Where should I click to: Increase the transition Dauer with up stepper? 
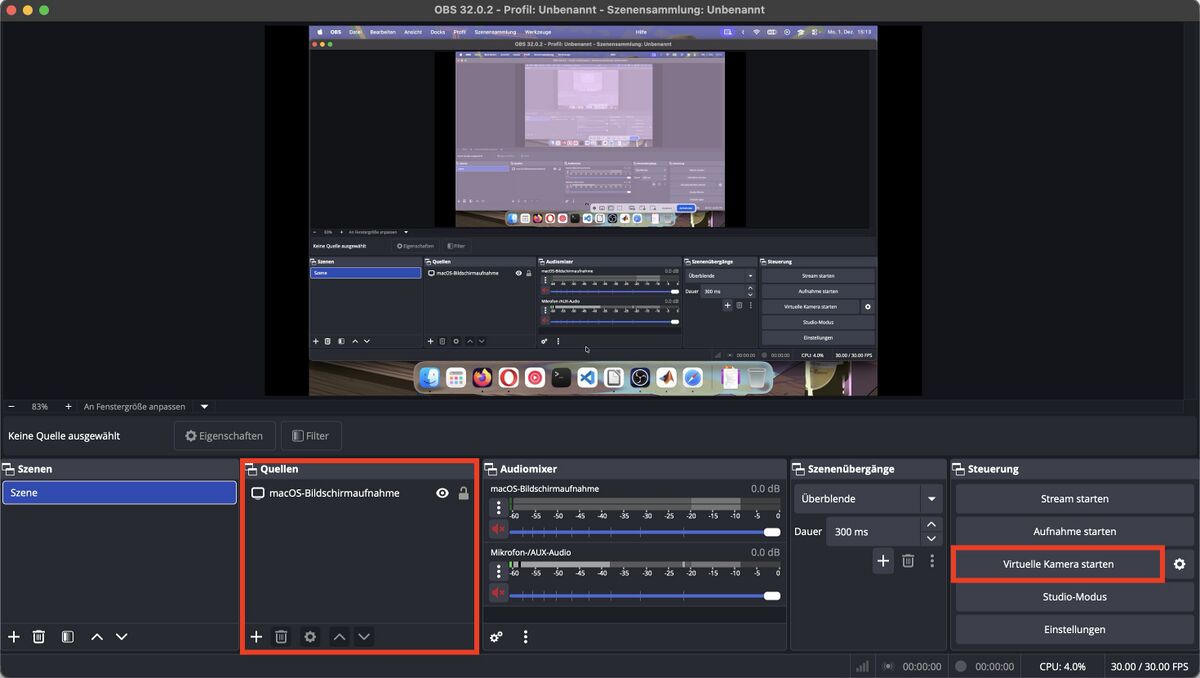click(931, 524)
